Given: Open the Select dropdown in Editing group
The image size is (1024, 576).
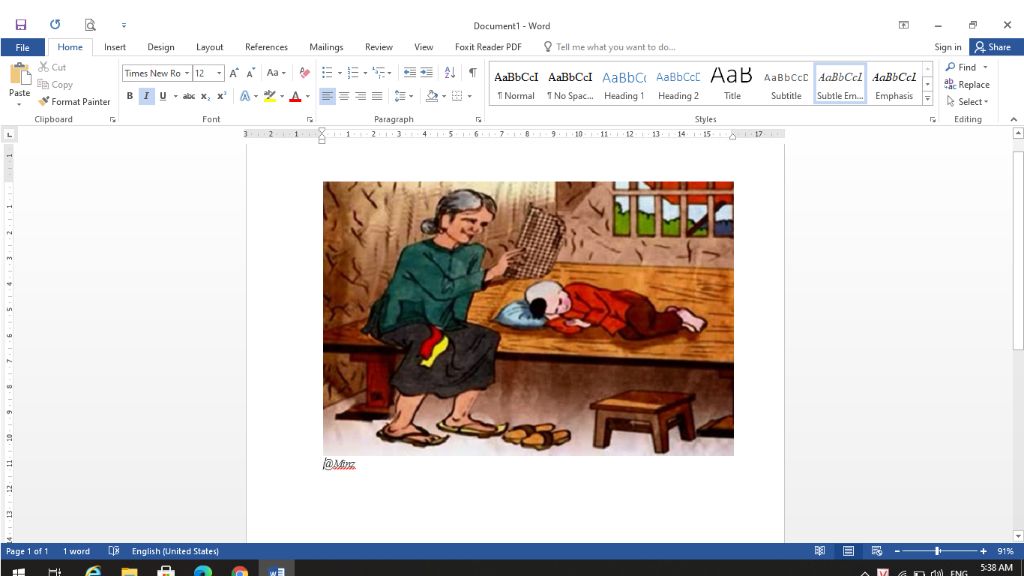Looking at the screenshot, I should tap(968, 102).
